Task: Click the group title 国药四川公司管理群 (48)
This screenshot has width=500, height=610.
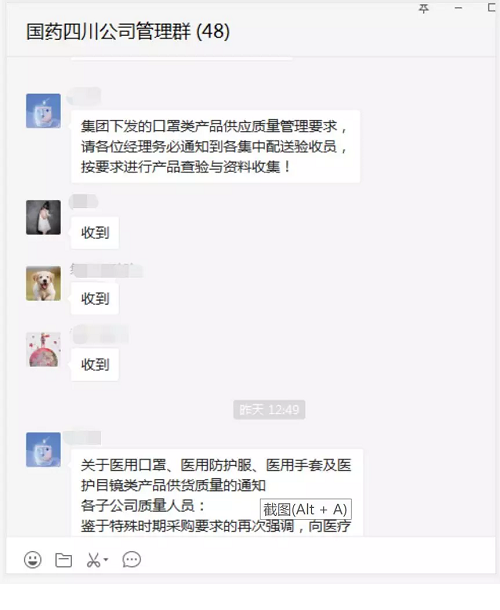Action: (x=128, y=32)
